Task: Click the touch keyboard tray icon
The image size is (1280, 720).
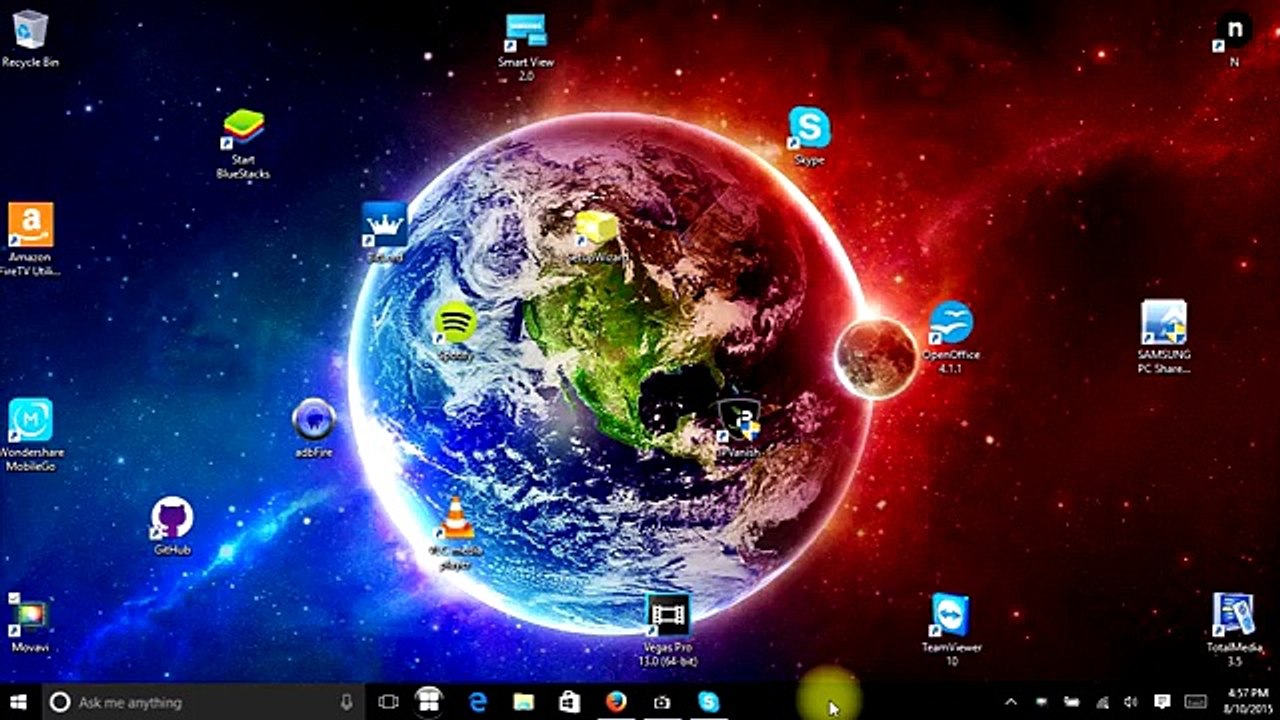Action: 1196,702
